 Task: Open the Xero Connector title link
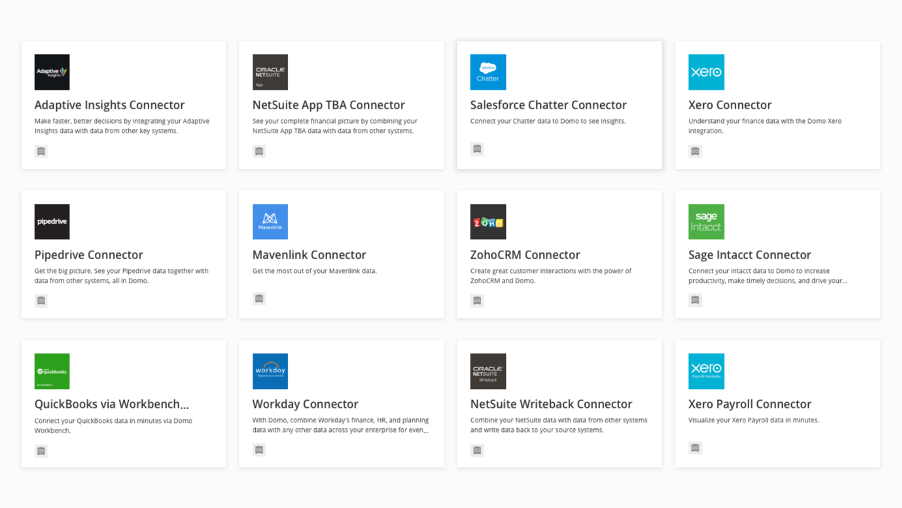click(730, 105)
